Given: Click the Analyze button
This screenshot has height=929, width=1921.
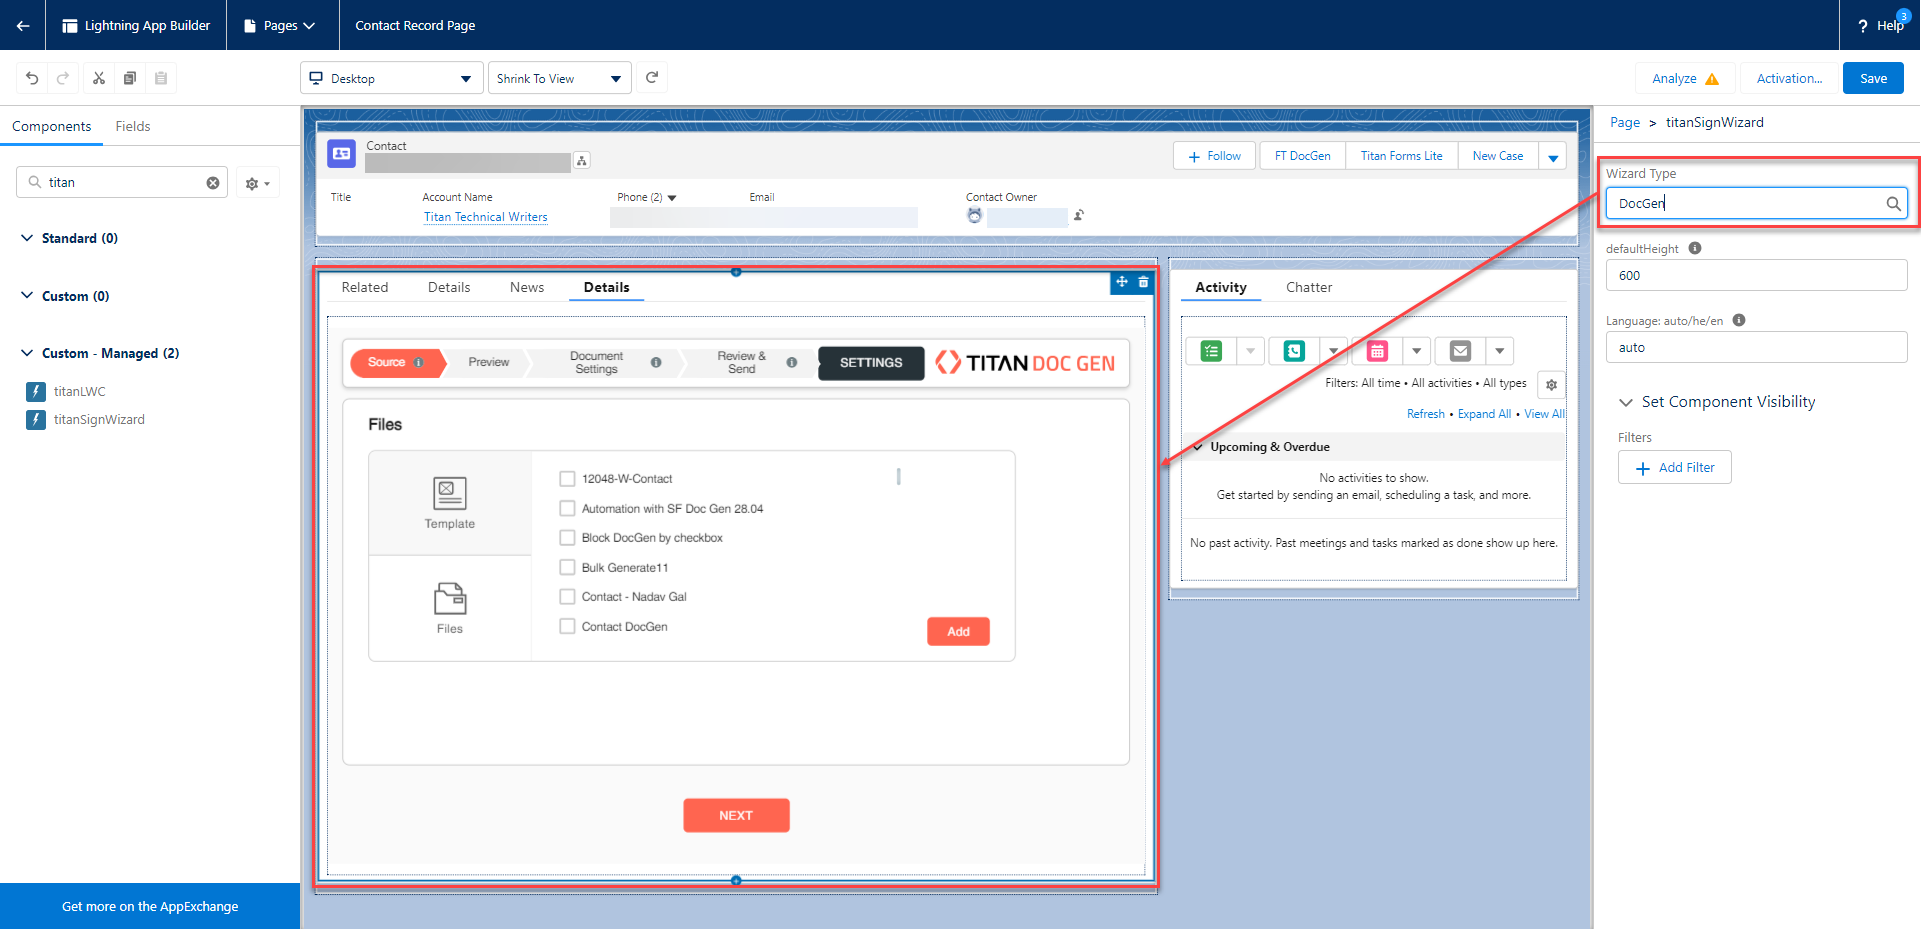Looking at the screenshot, I should coord(1685,78).
